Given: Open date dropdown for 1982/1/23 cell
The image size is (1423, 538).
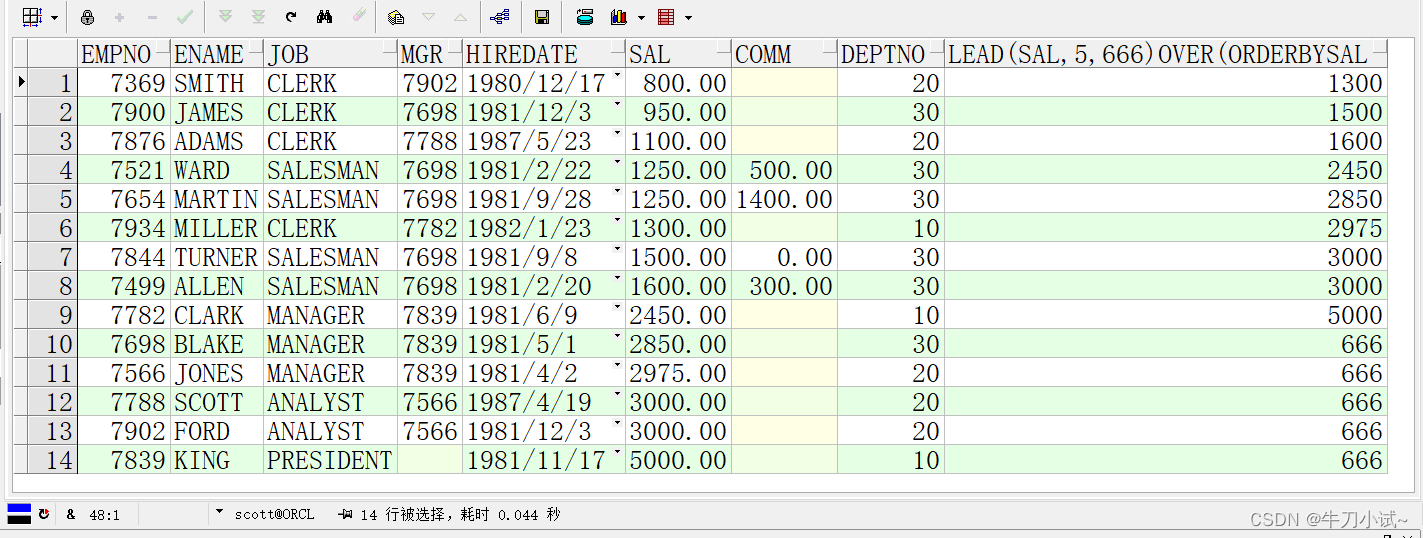Looking at the screenshot, I should (x=617, y=222).
